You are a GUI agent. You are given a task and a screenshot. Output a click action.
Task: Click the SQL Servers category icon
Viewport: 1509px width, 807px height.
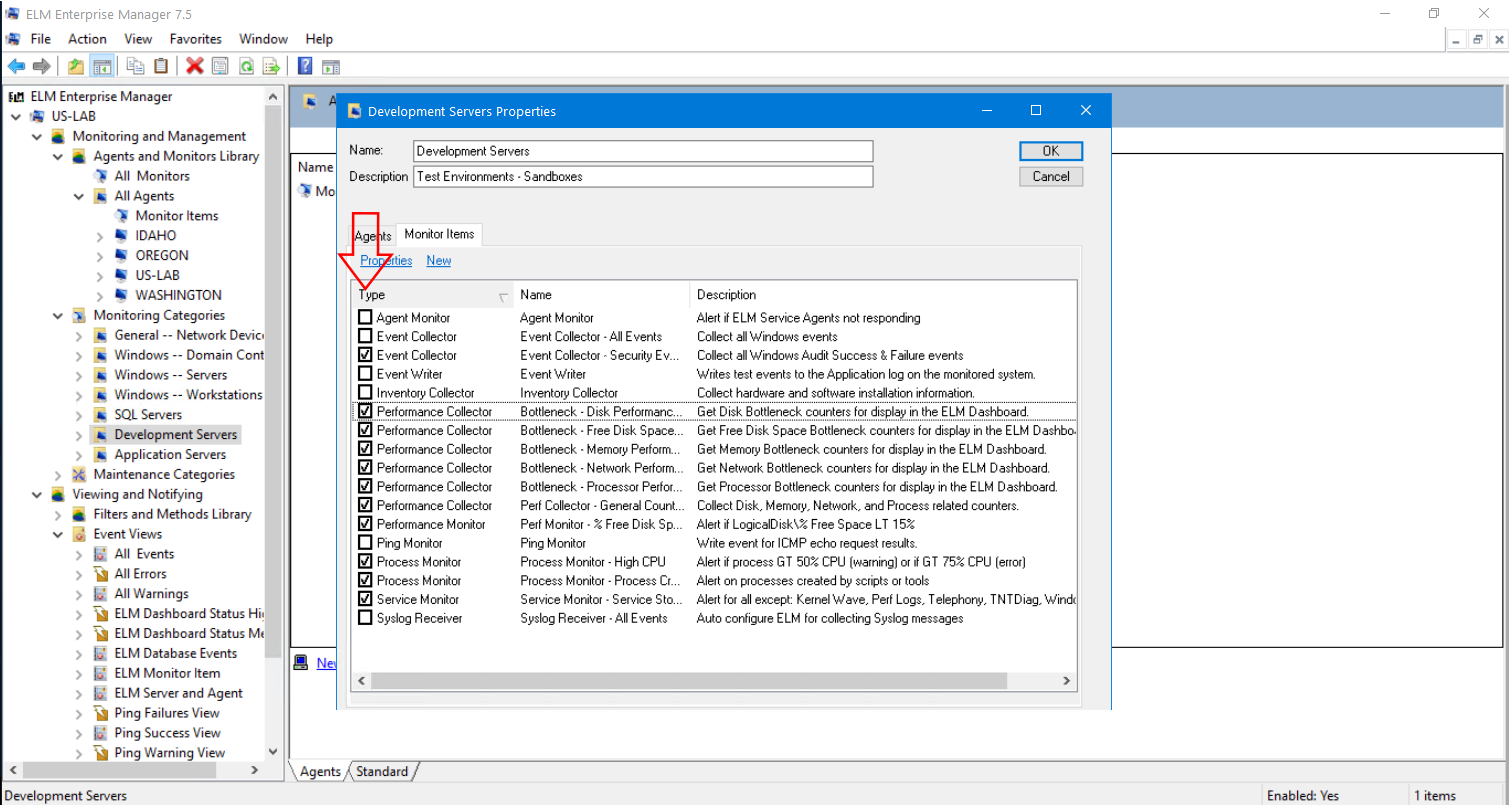point(100,415)
